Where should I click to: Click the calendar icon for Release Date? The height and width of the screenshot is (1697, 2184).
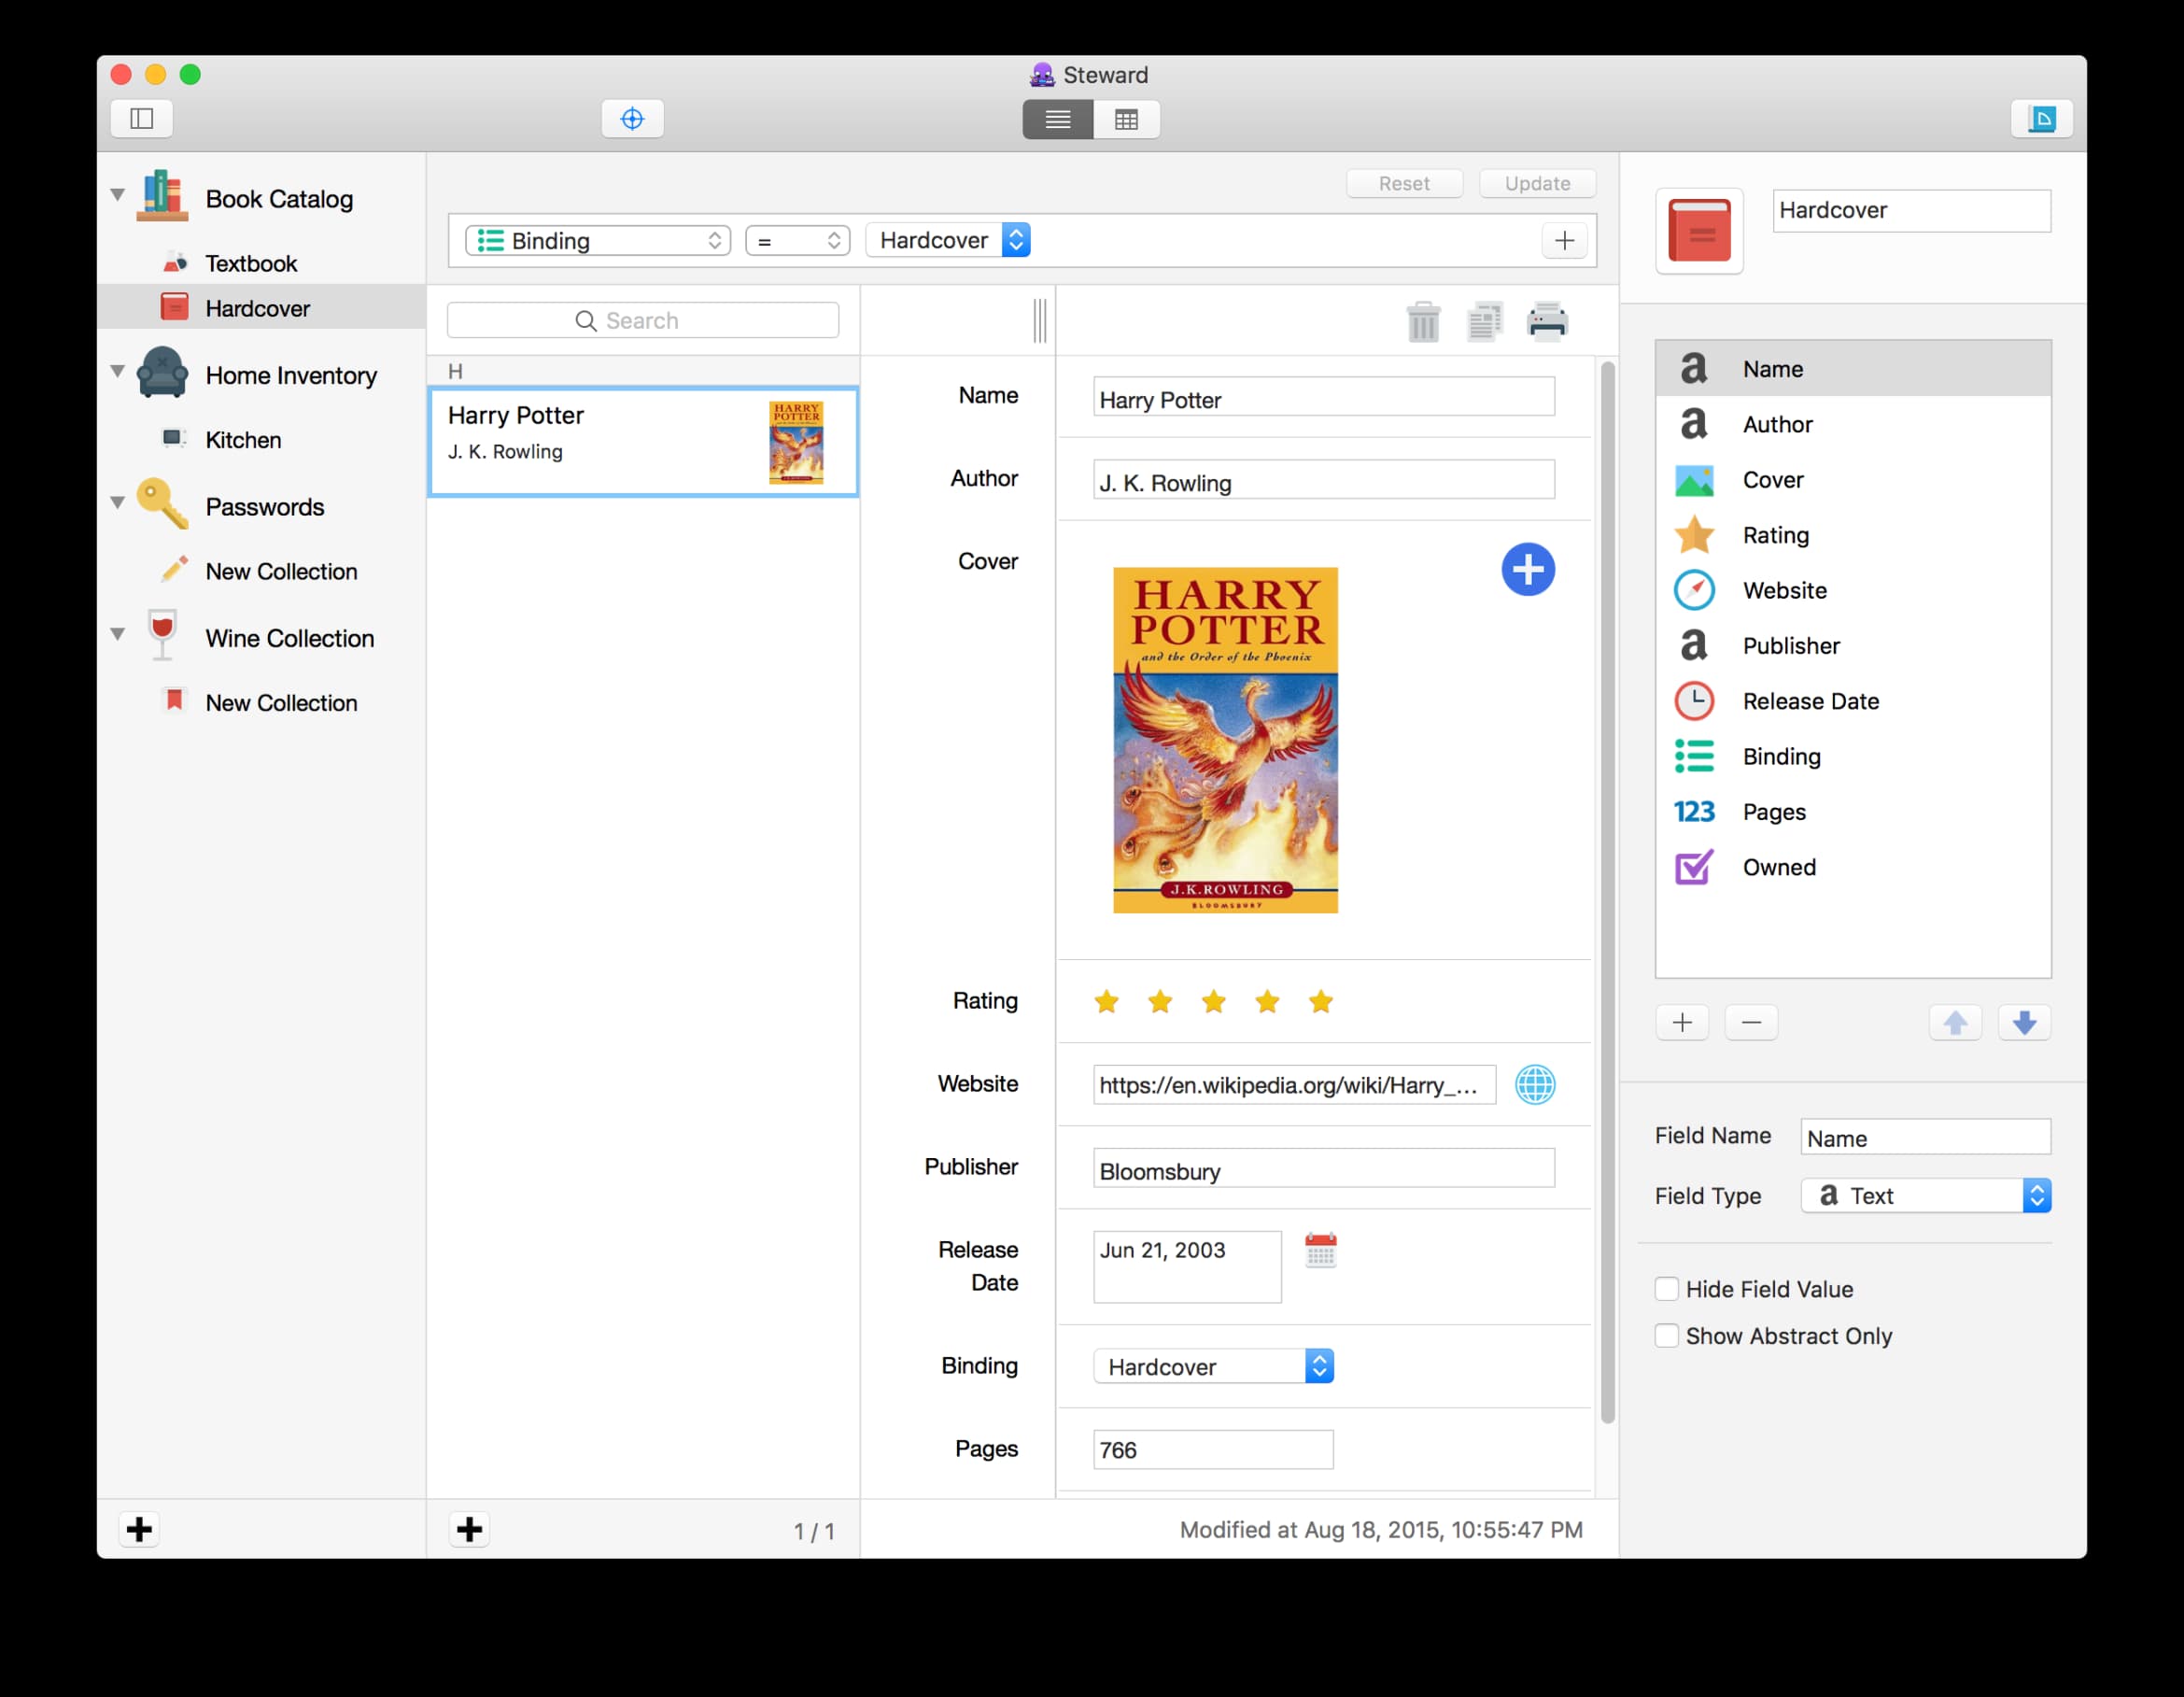coord(1320,1250)
